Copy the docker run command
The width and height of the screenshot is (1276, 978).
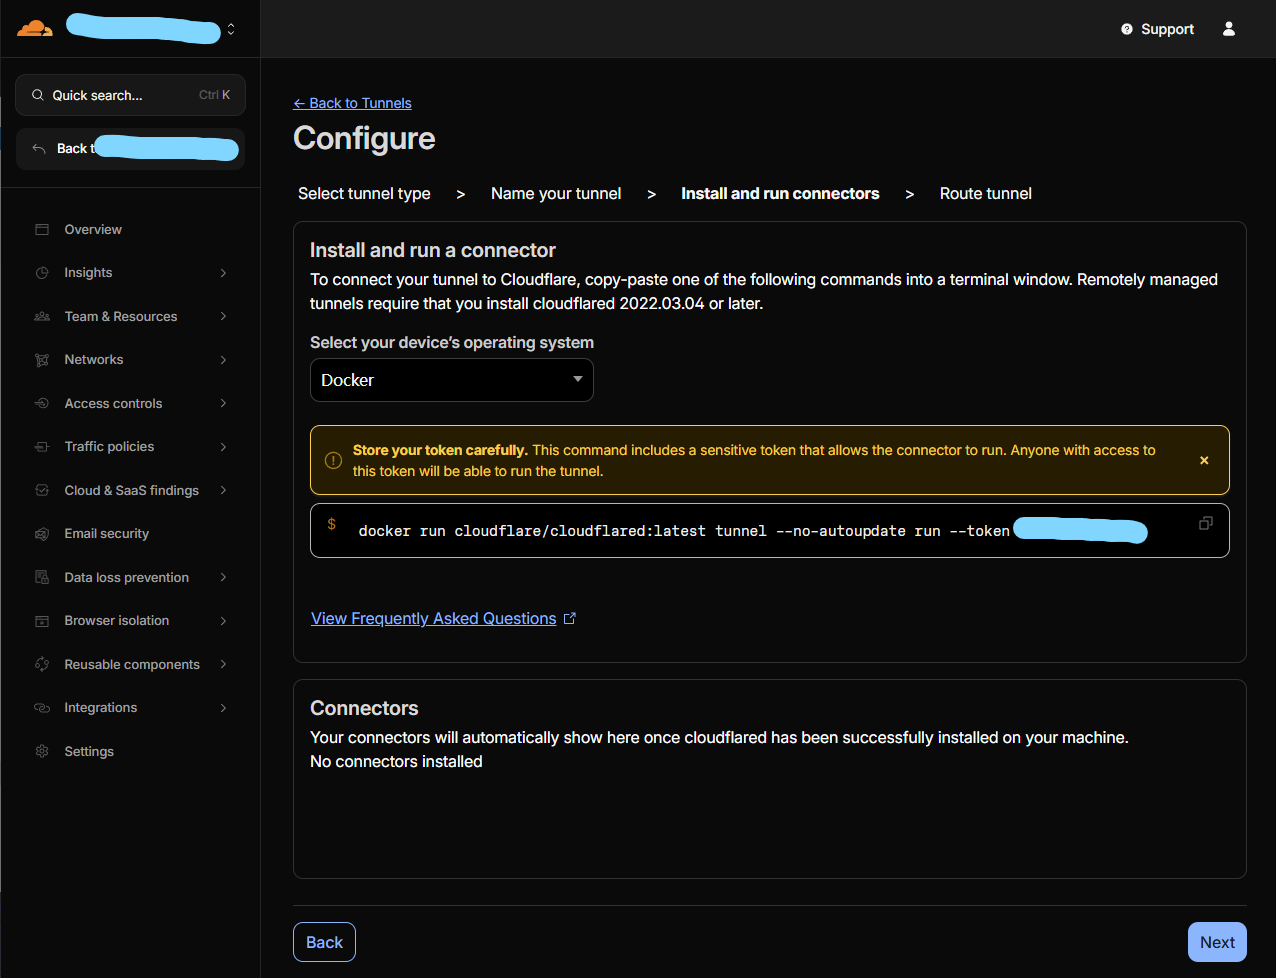(1205, 523)
